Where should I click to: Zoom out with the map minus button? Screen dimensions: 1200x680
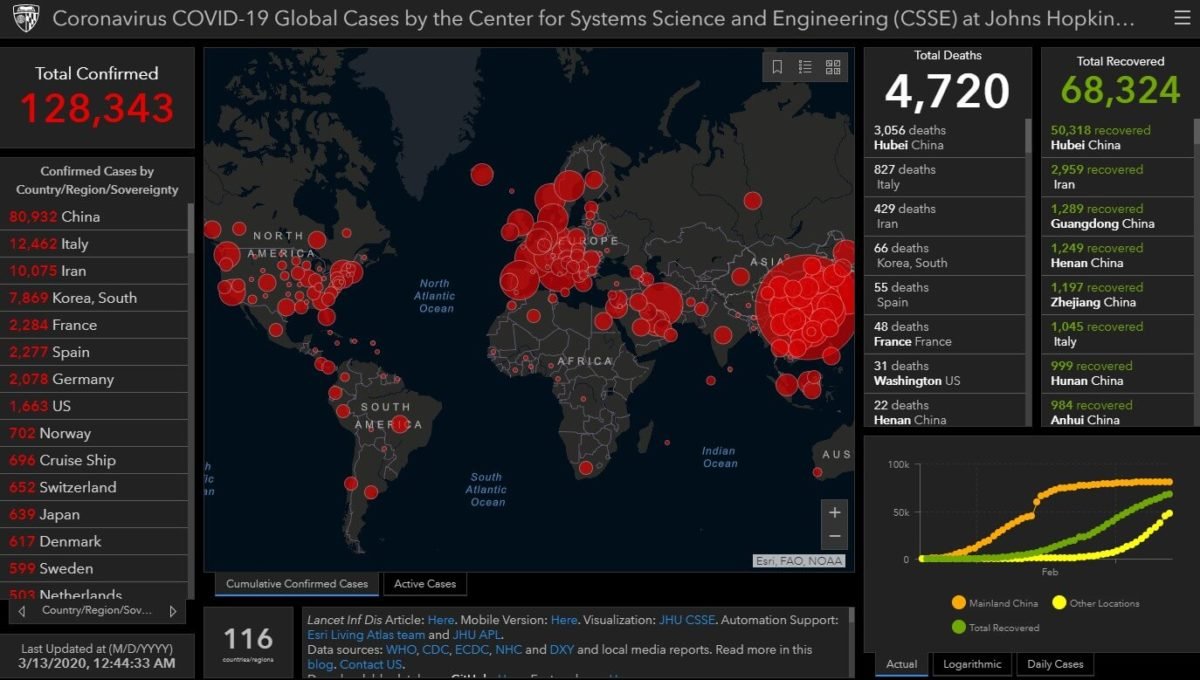[835, 537]
